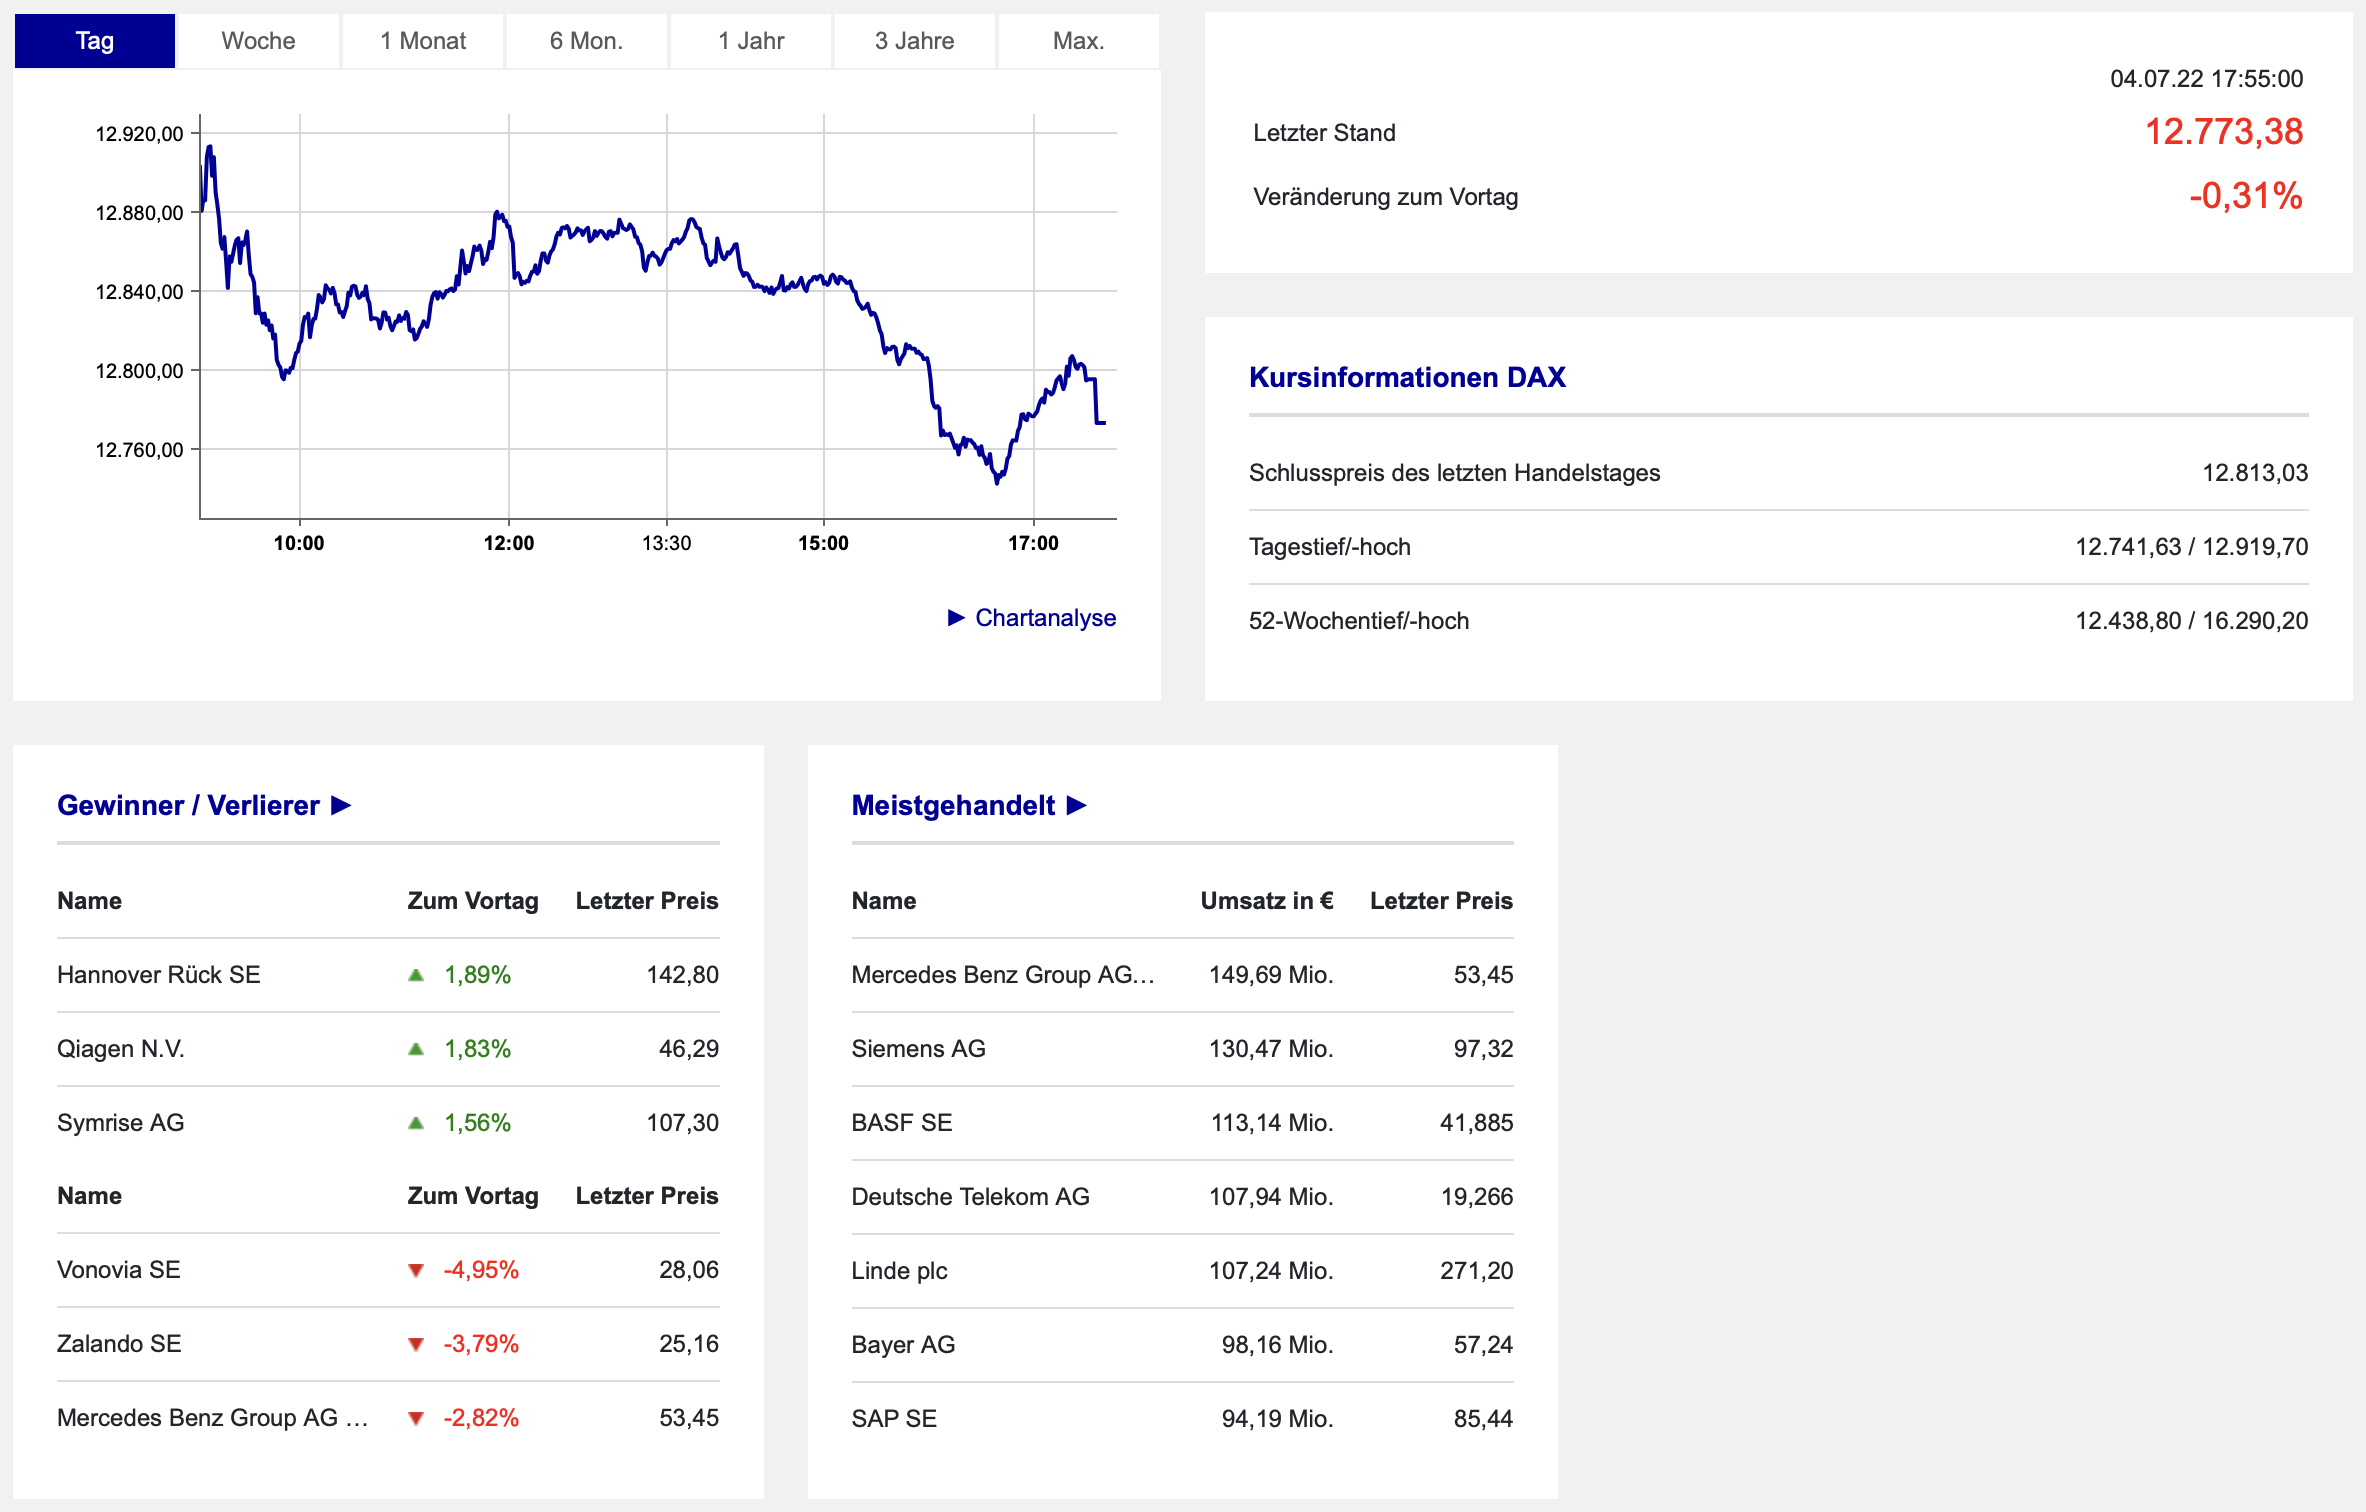This screenshot has height=1512, width=2366.
Task: Open the Max. time range tab
Action: tap(1078, 41)
